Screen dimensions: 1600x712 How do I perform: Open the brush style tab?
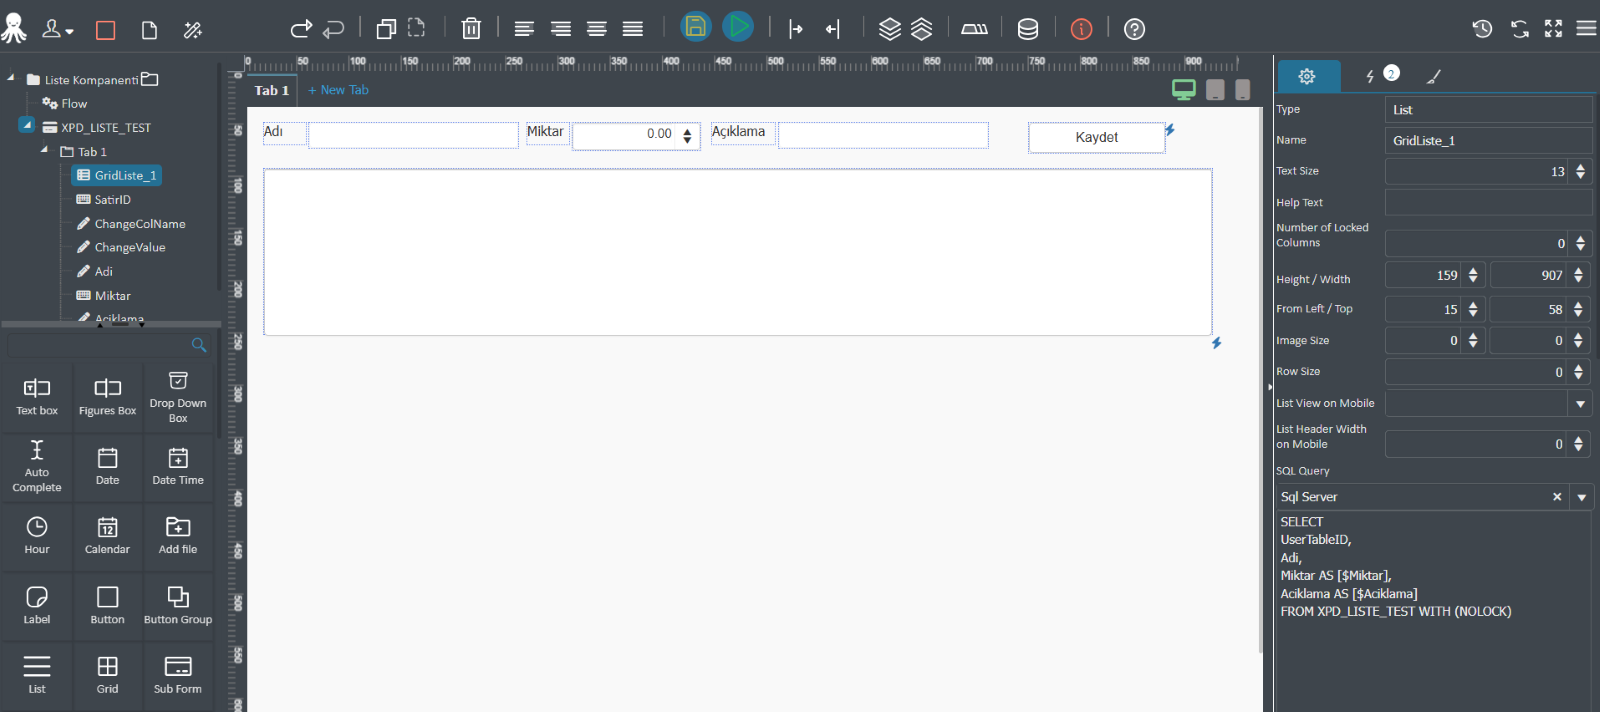(x=1433, y=76)
